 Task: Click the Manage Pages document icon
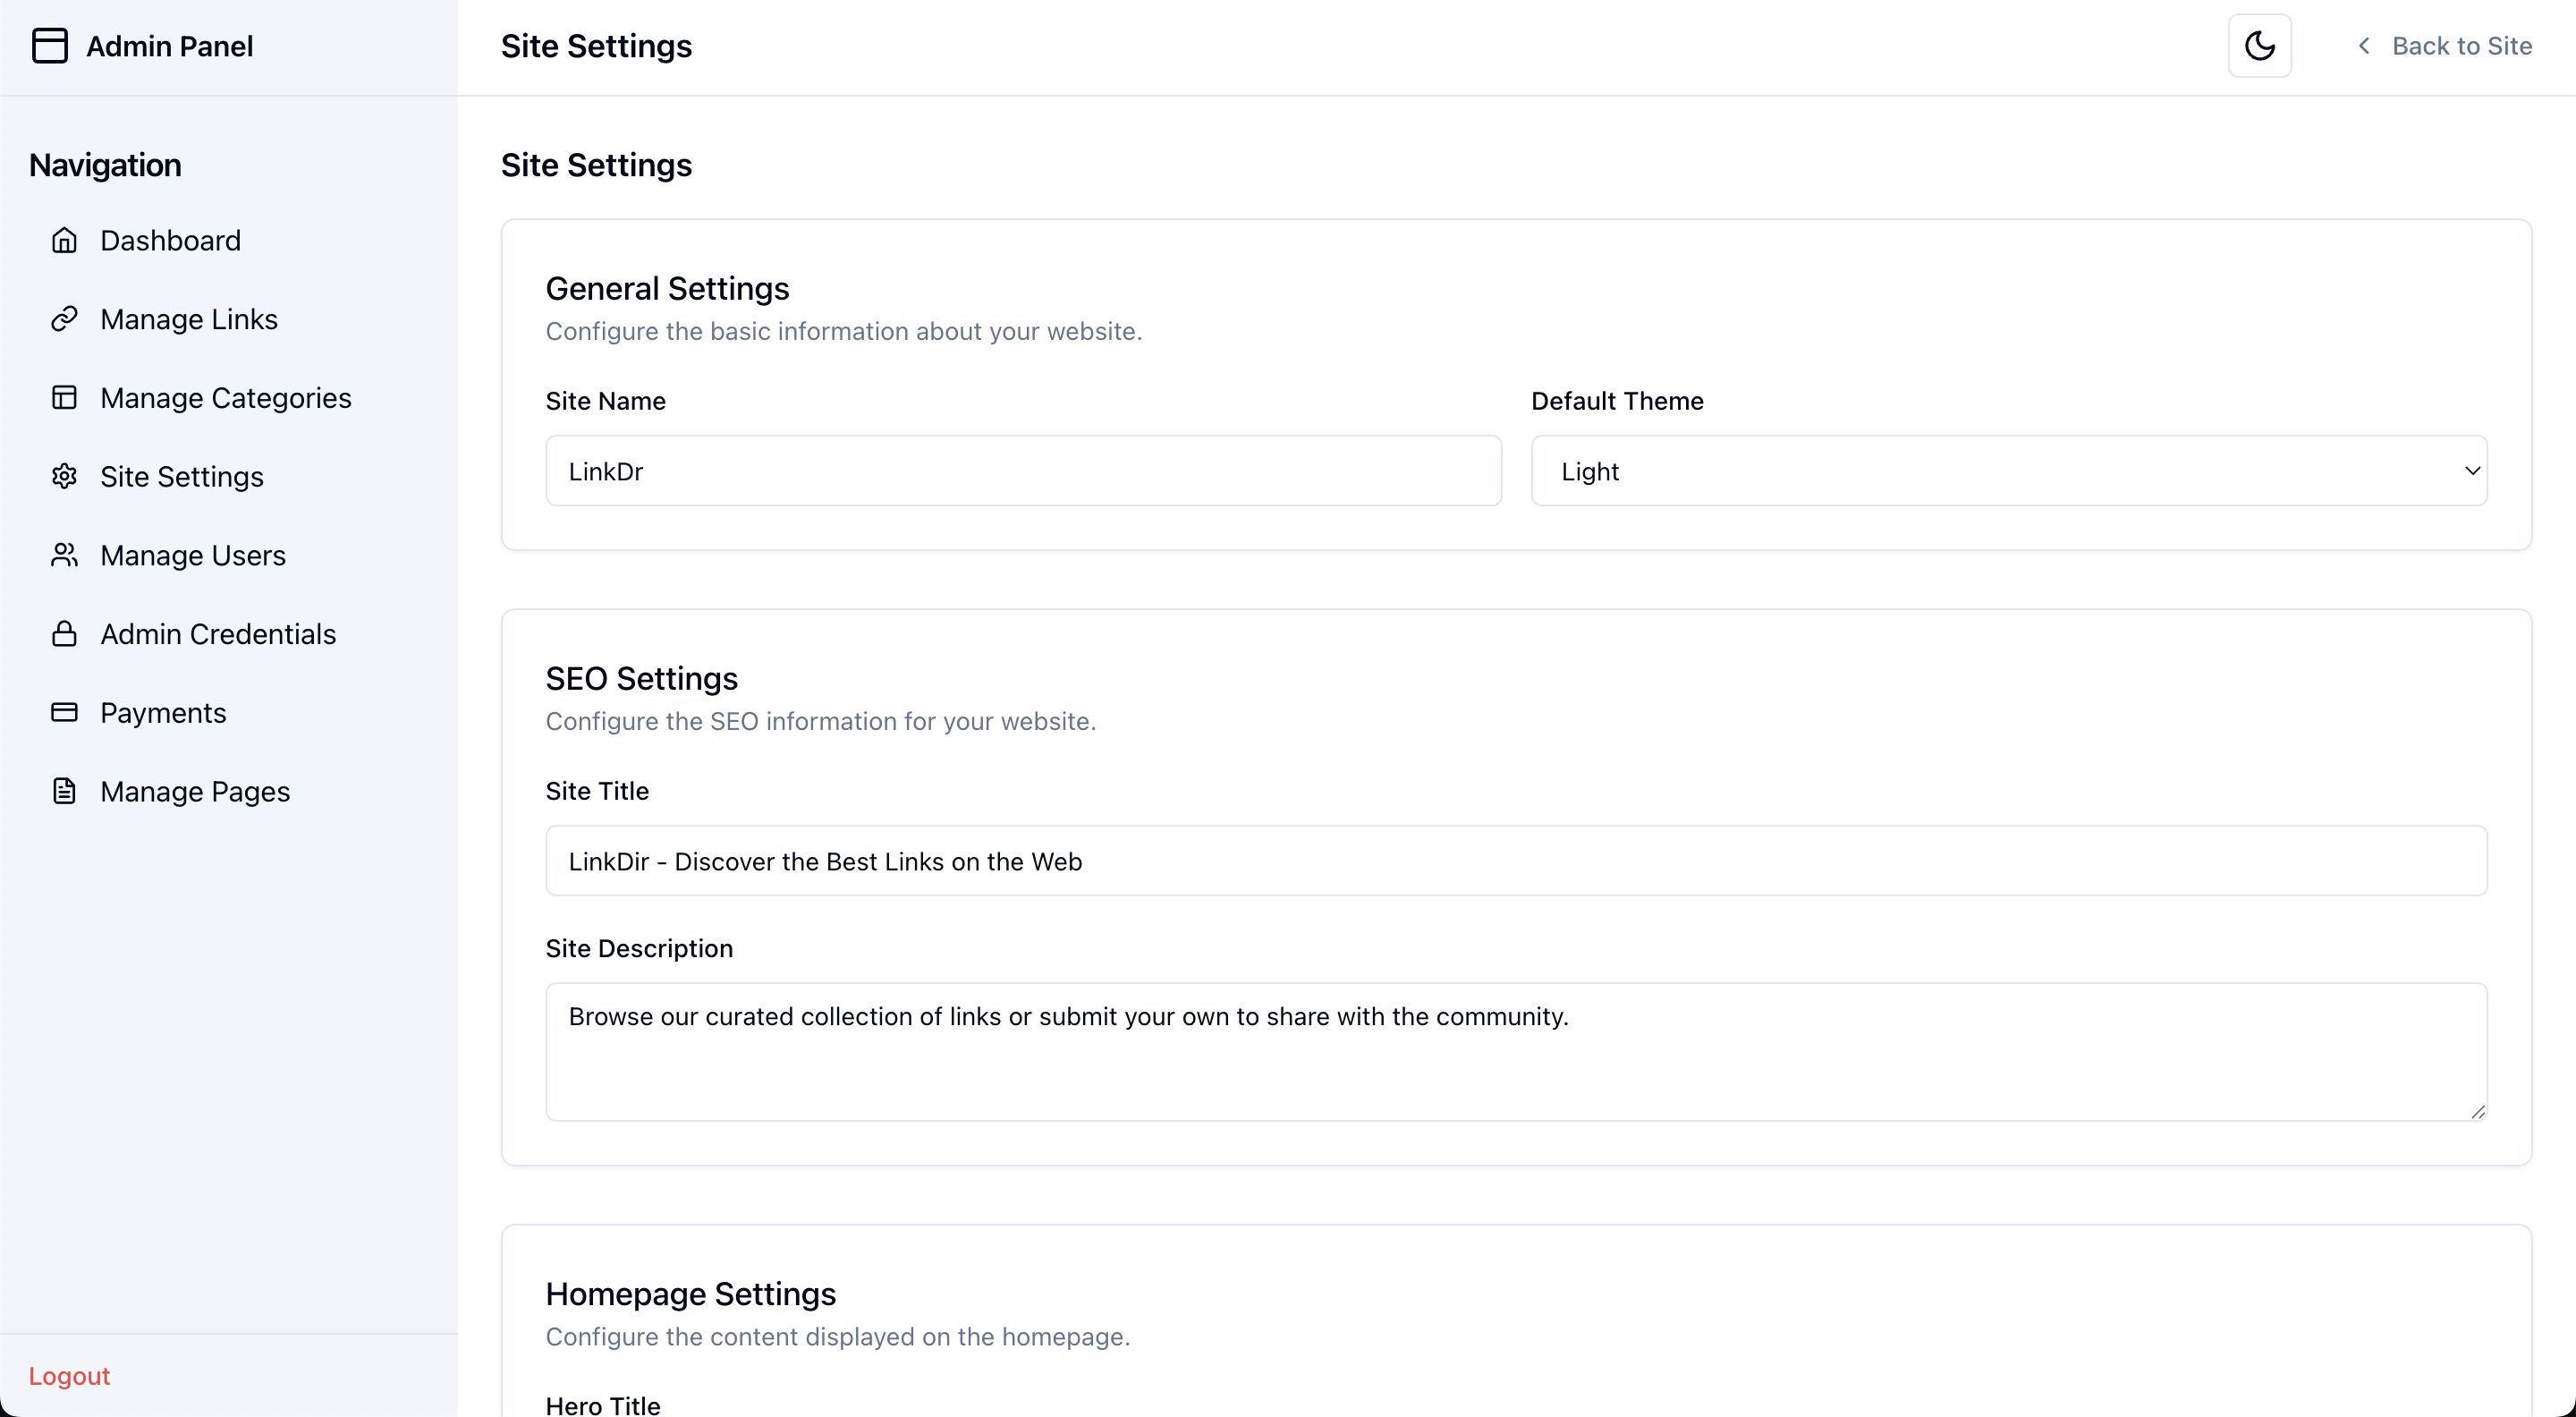(x=64, y=792)
